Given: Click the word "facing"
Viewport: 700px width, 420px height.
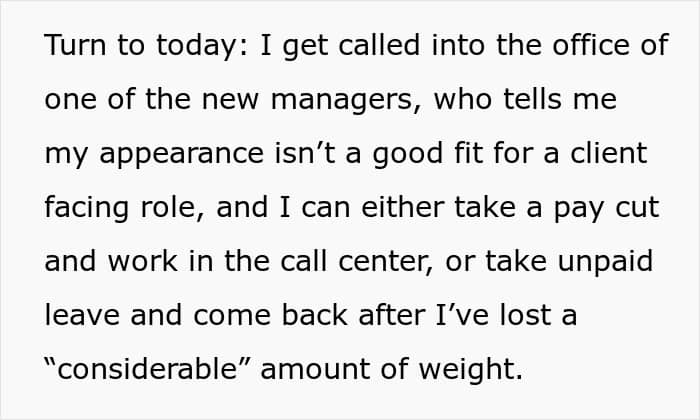Looking at the screenshot, I should [x=87, y=209].
